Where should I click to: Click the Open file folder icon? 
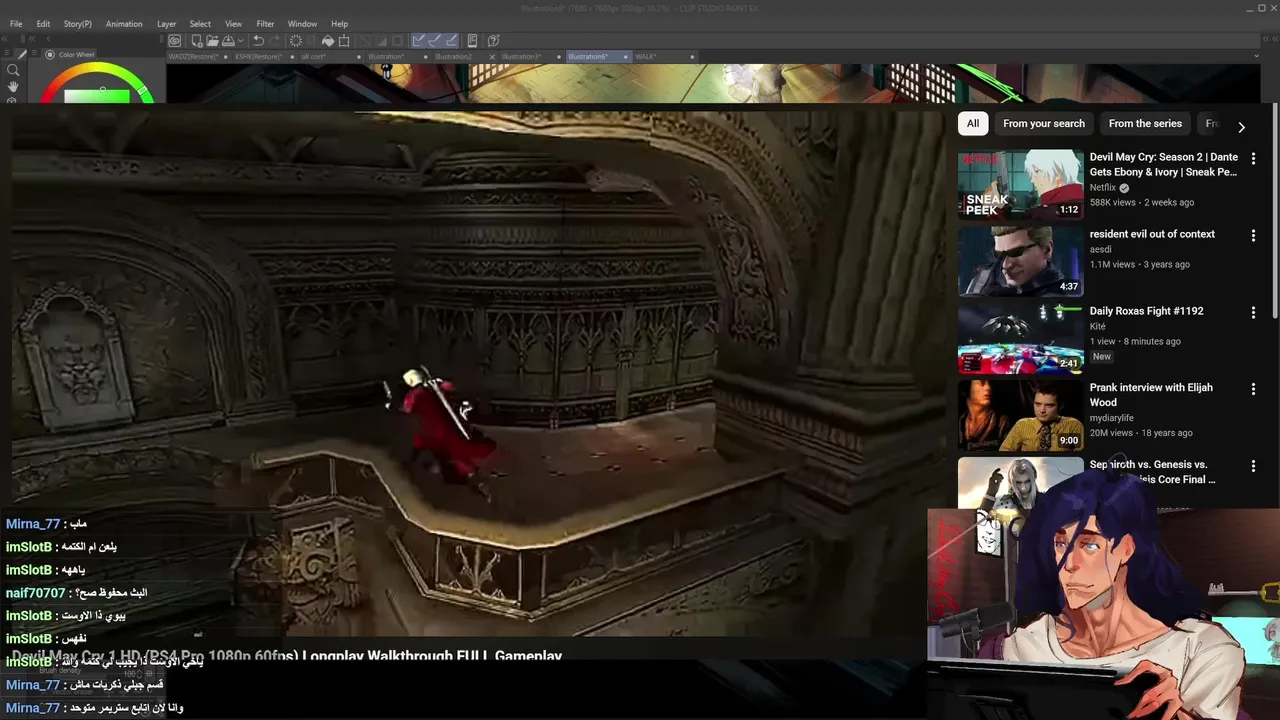[212, 41]
